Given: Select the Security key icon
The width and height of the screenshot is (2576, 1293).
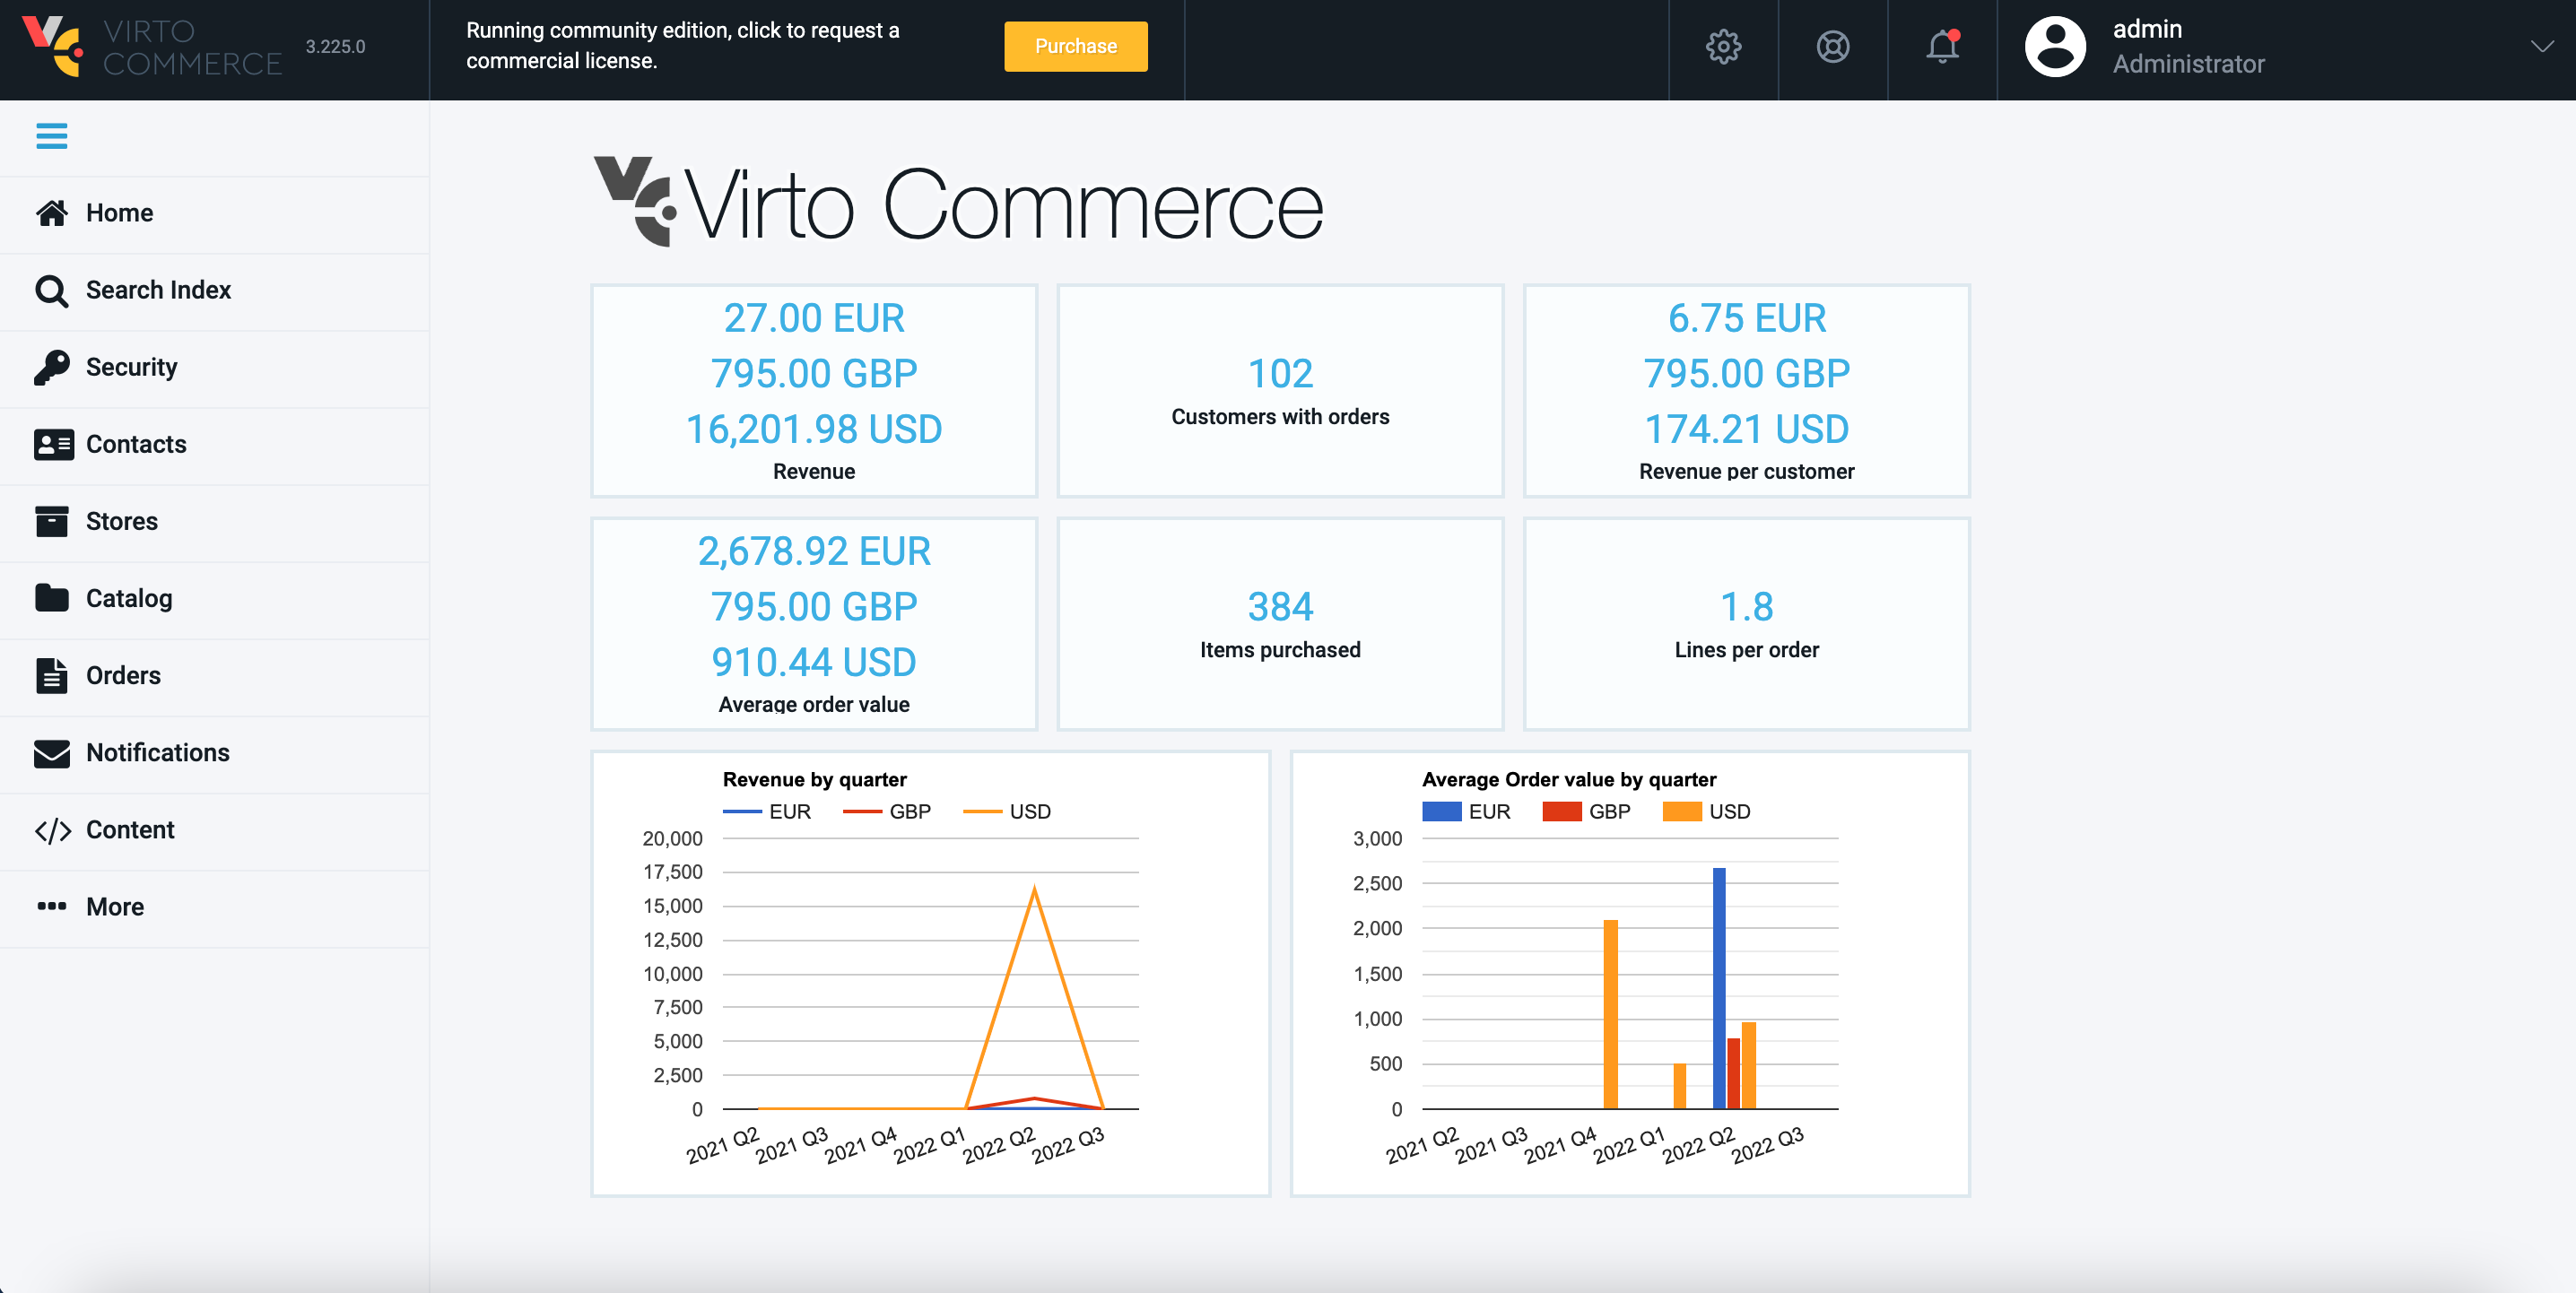Looking at the screenshot, I should tap(53, 366).
